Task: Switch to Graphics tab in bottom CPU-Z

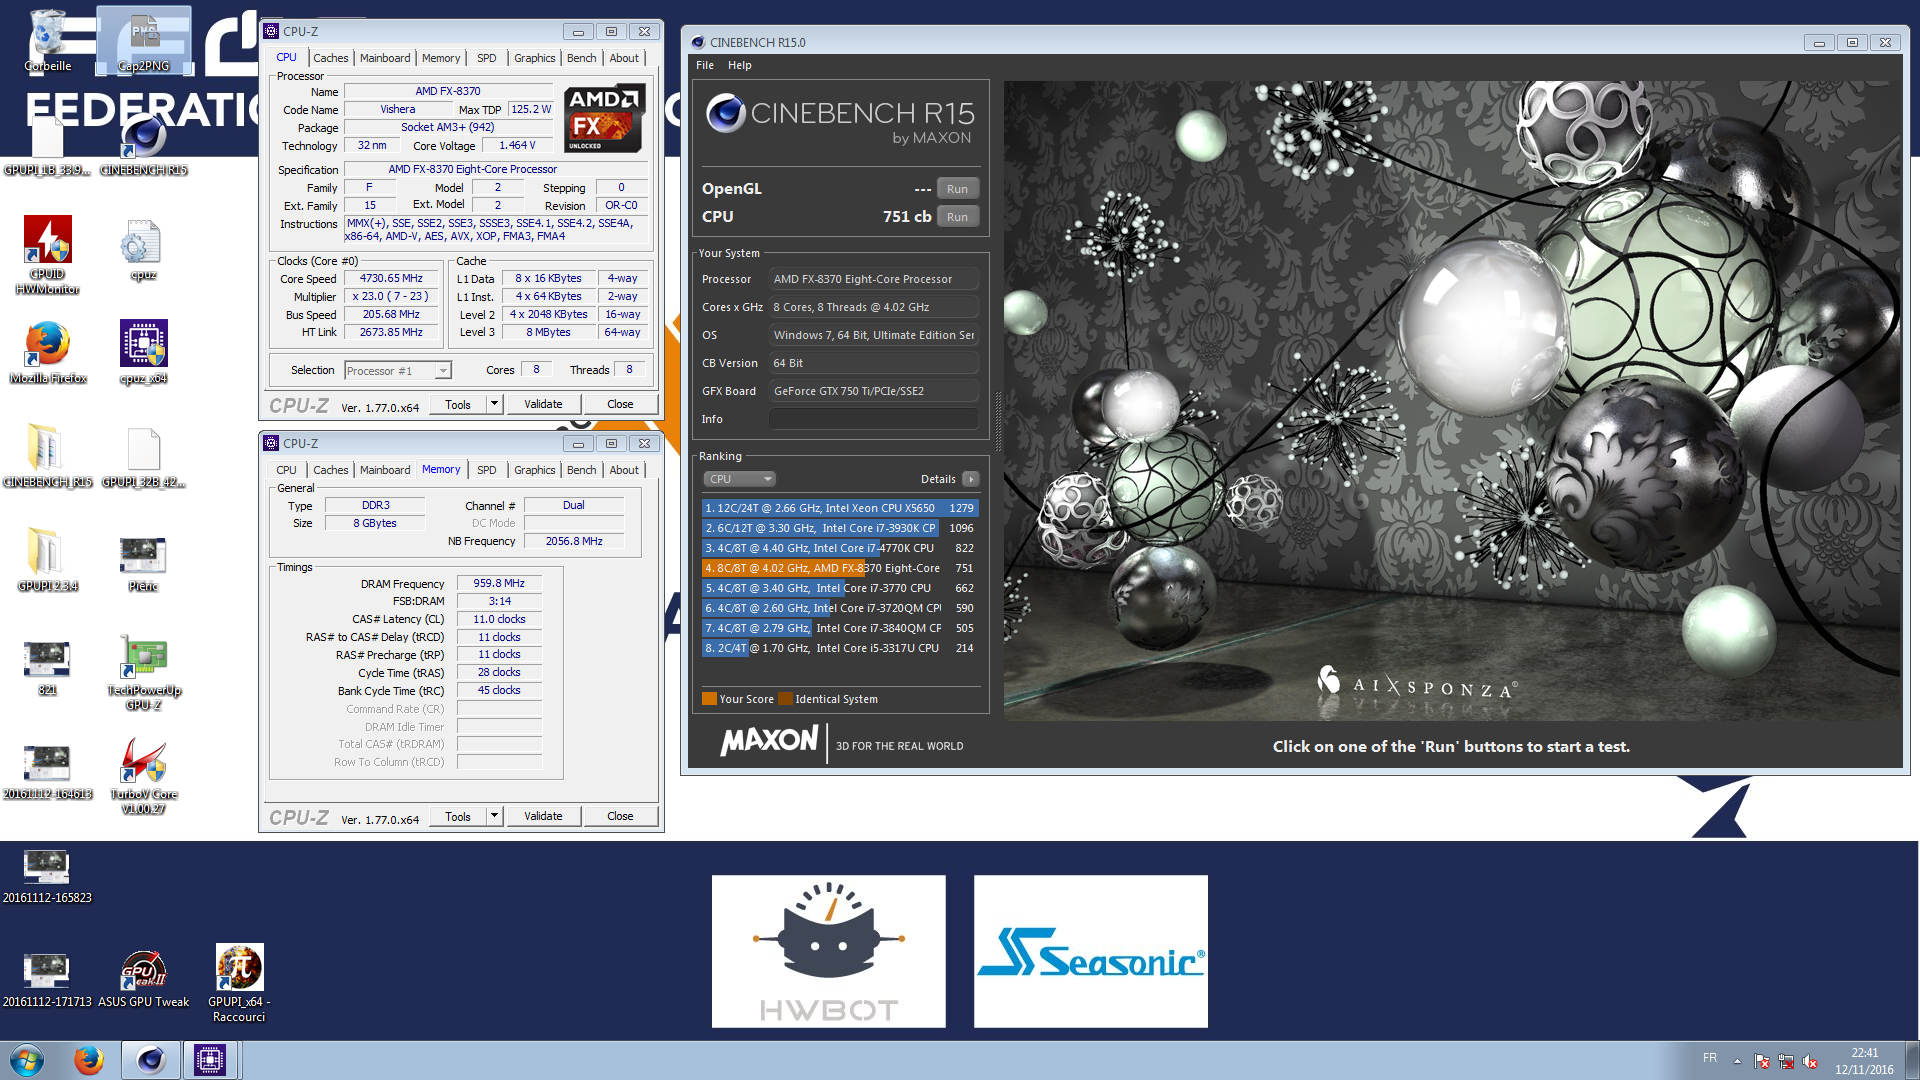Action: pyautogui.click(x=534, y=470)
